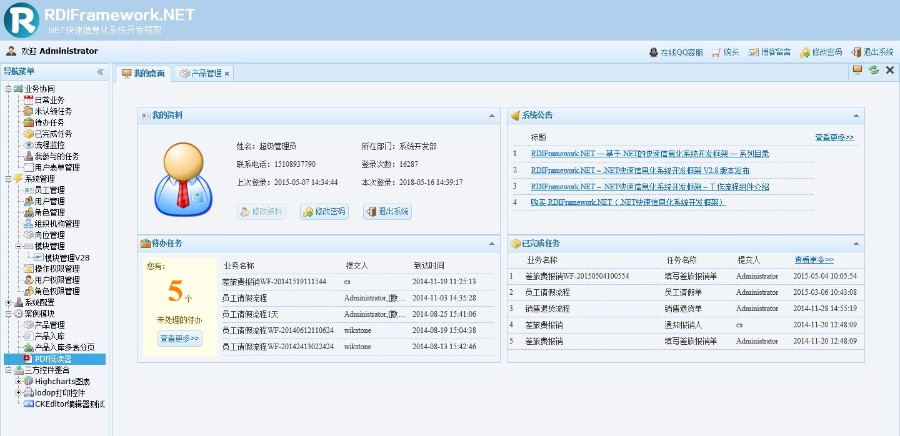Viewport: 900px width, 436px height.
Task: Collapse the 系统管理 tree node toggle
Action: coord(8,178)
